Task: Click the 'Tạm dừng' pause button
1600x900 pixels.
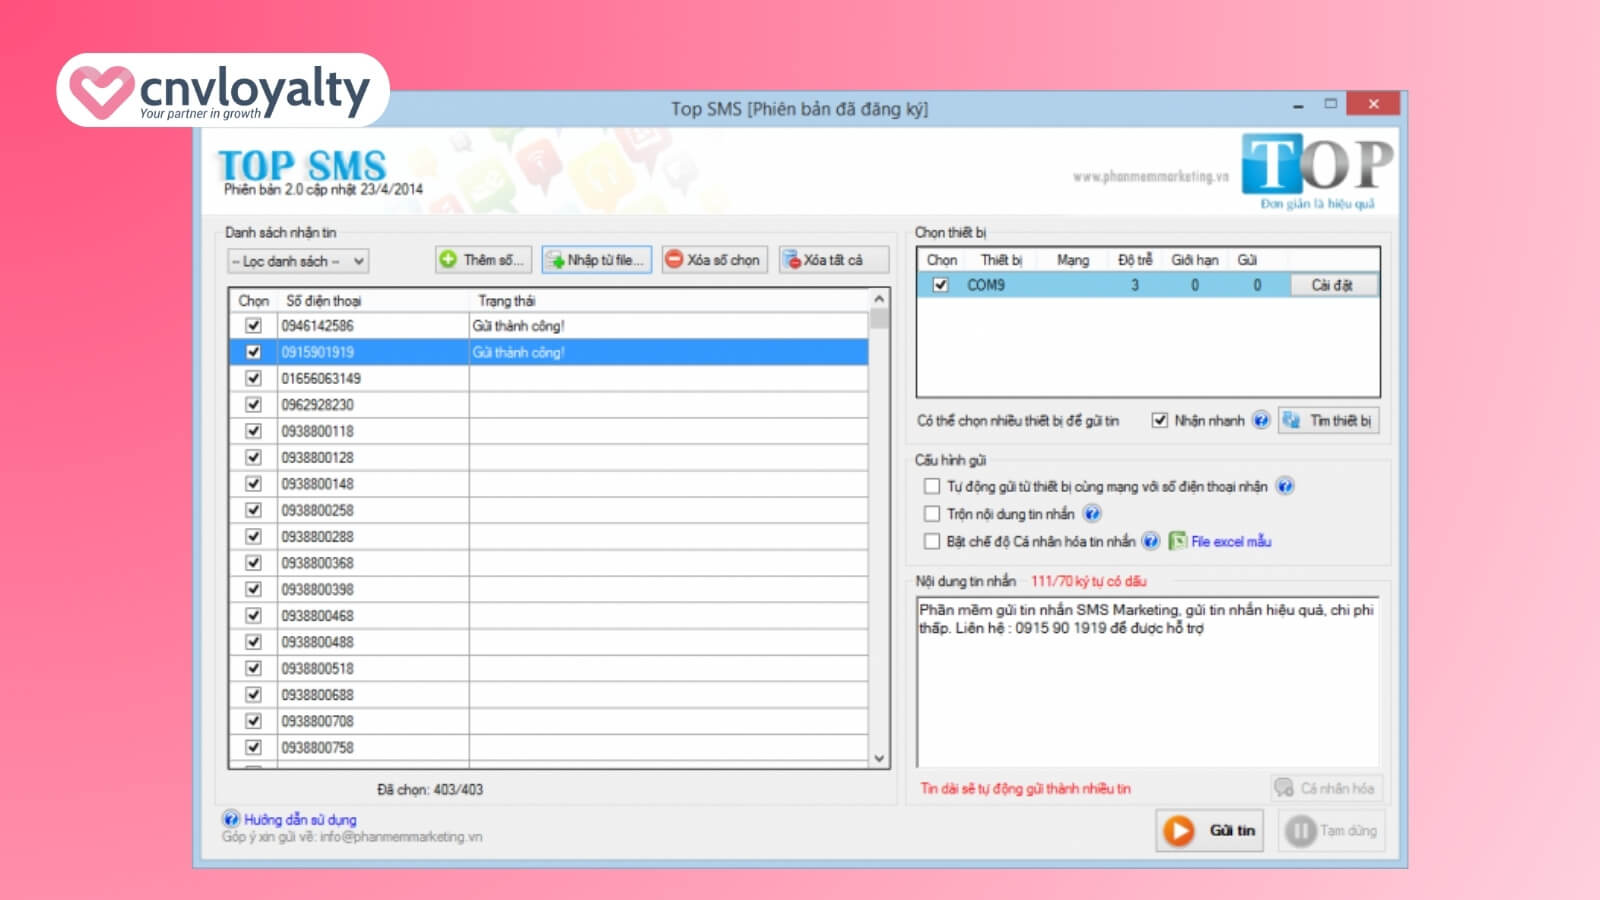Action: pyautogui.click(x=1332, y=831)
